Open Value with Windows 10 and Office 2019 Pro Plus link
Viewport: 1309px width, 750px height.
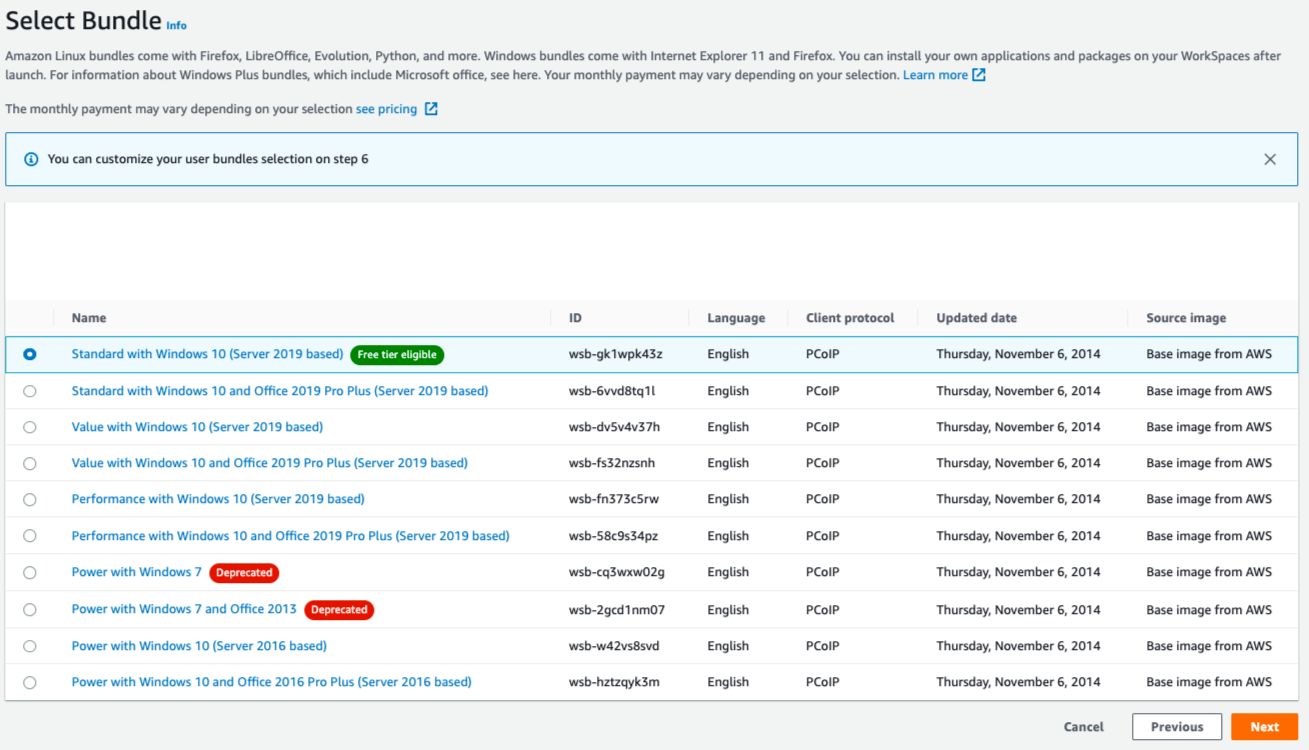tap(270, 463)
